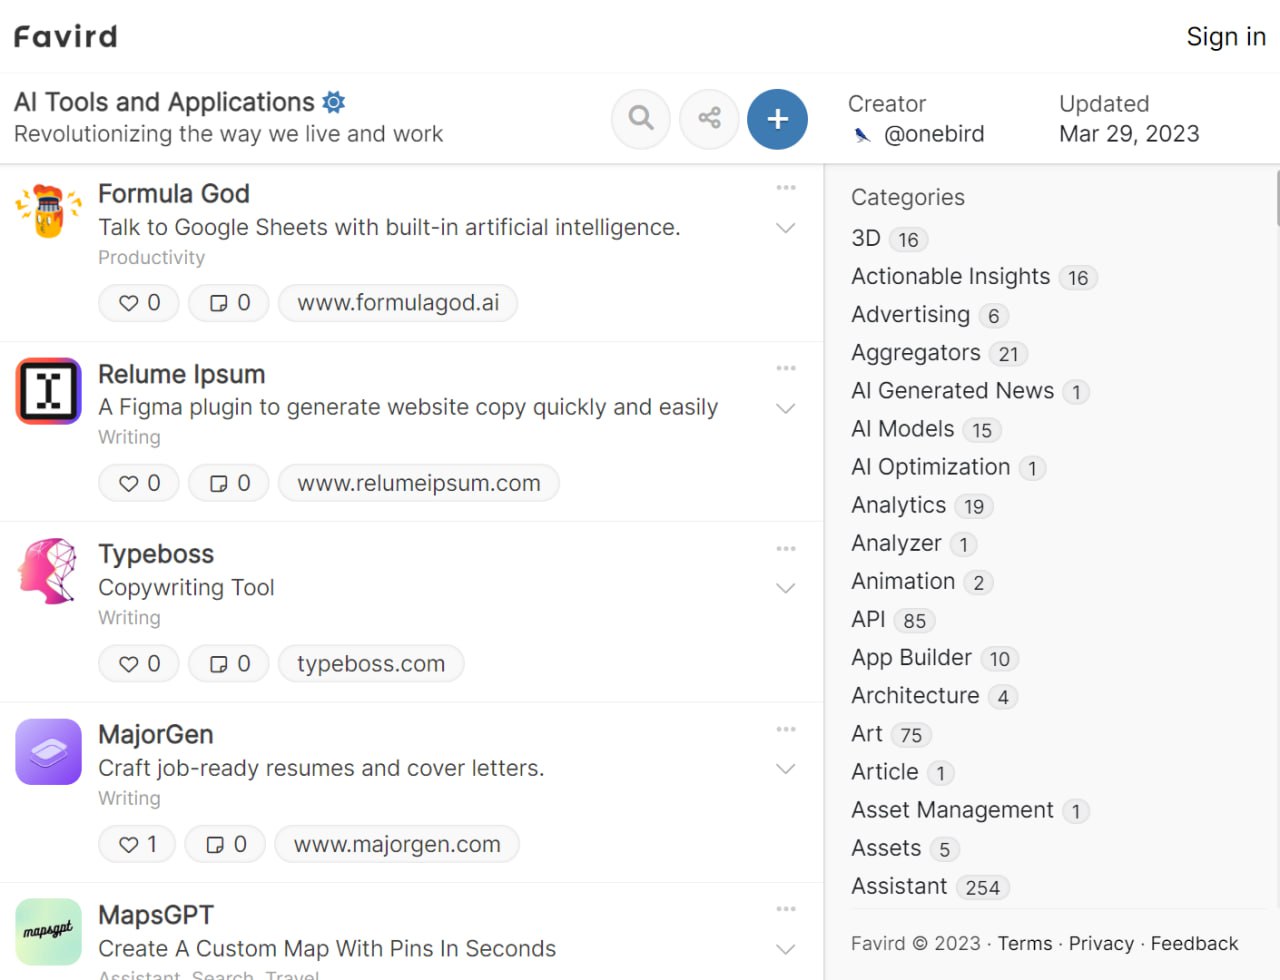Toggle the heart on Formula God
Viewport: 1280px width, 980px height.
pyautogui.click(x=139, y=303)
